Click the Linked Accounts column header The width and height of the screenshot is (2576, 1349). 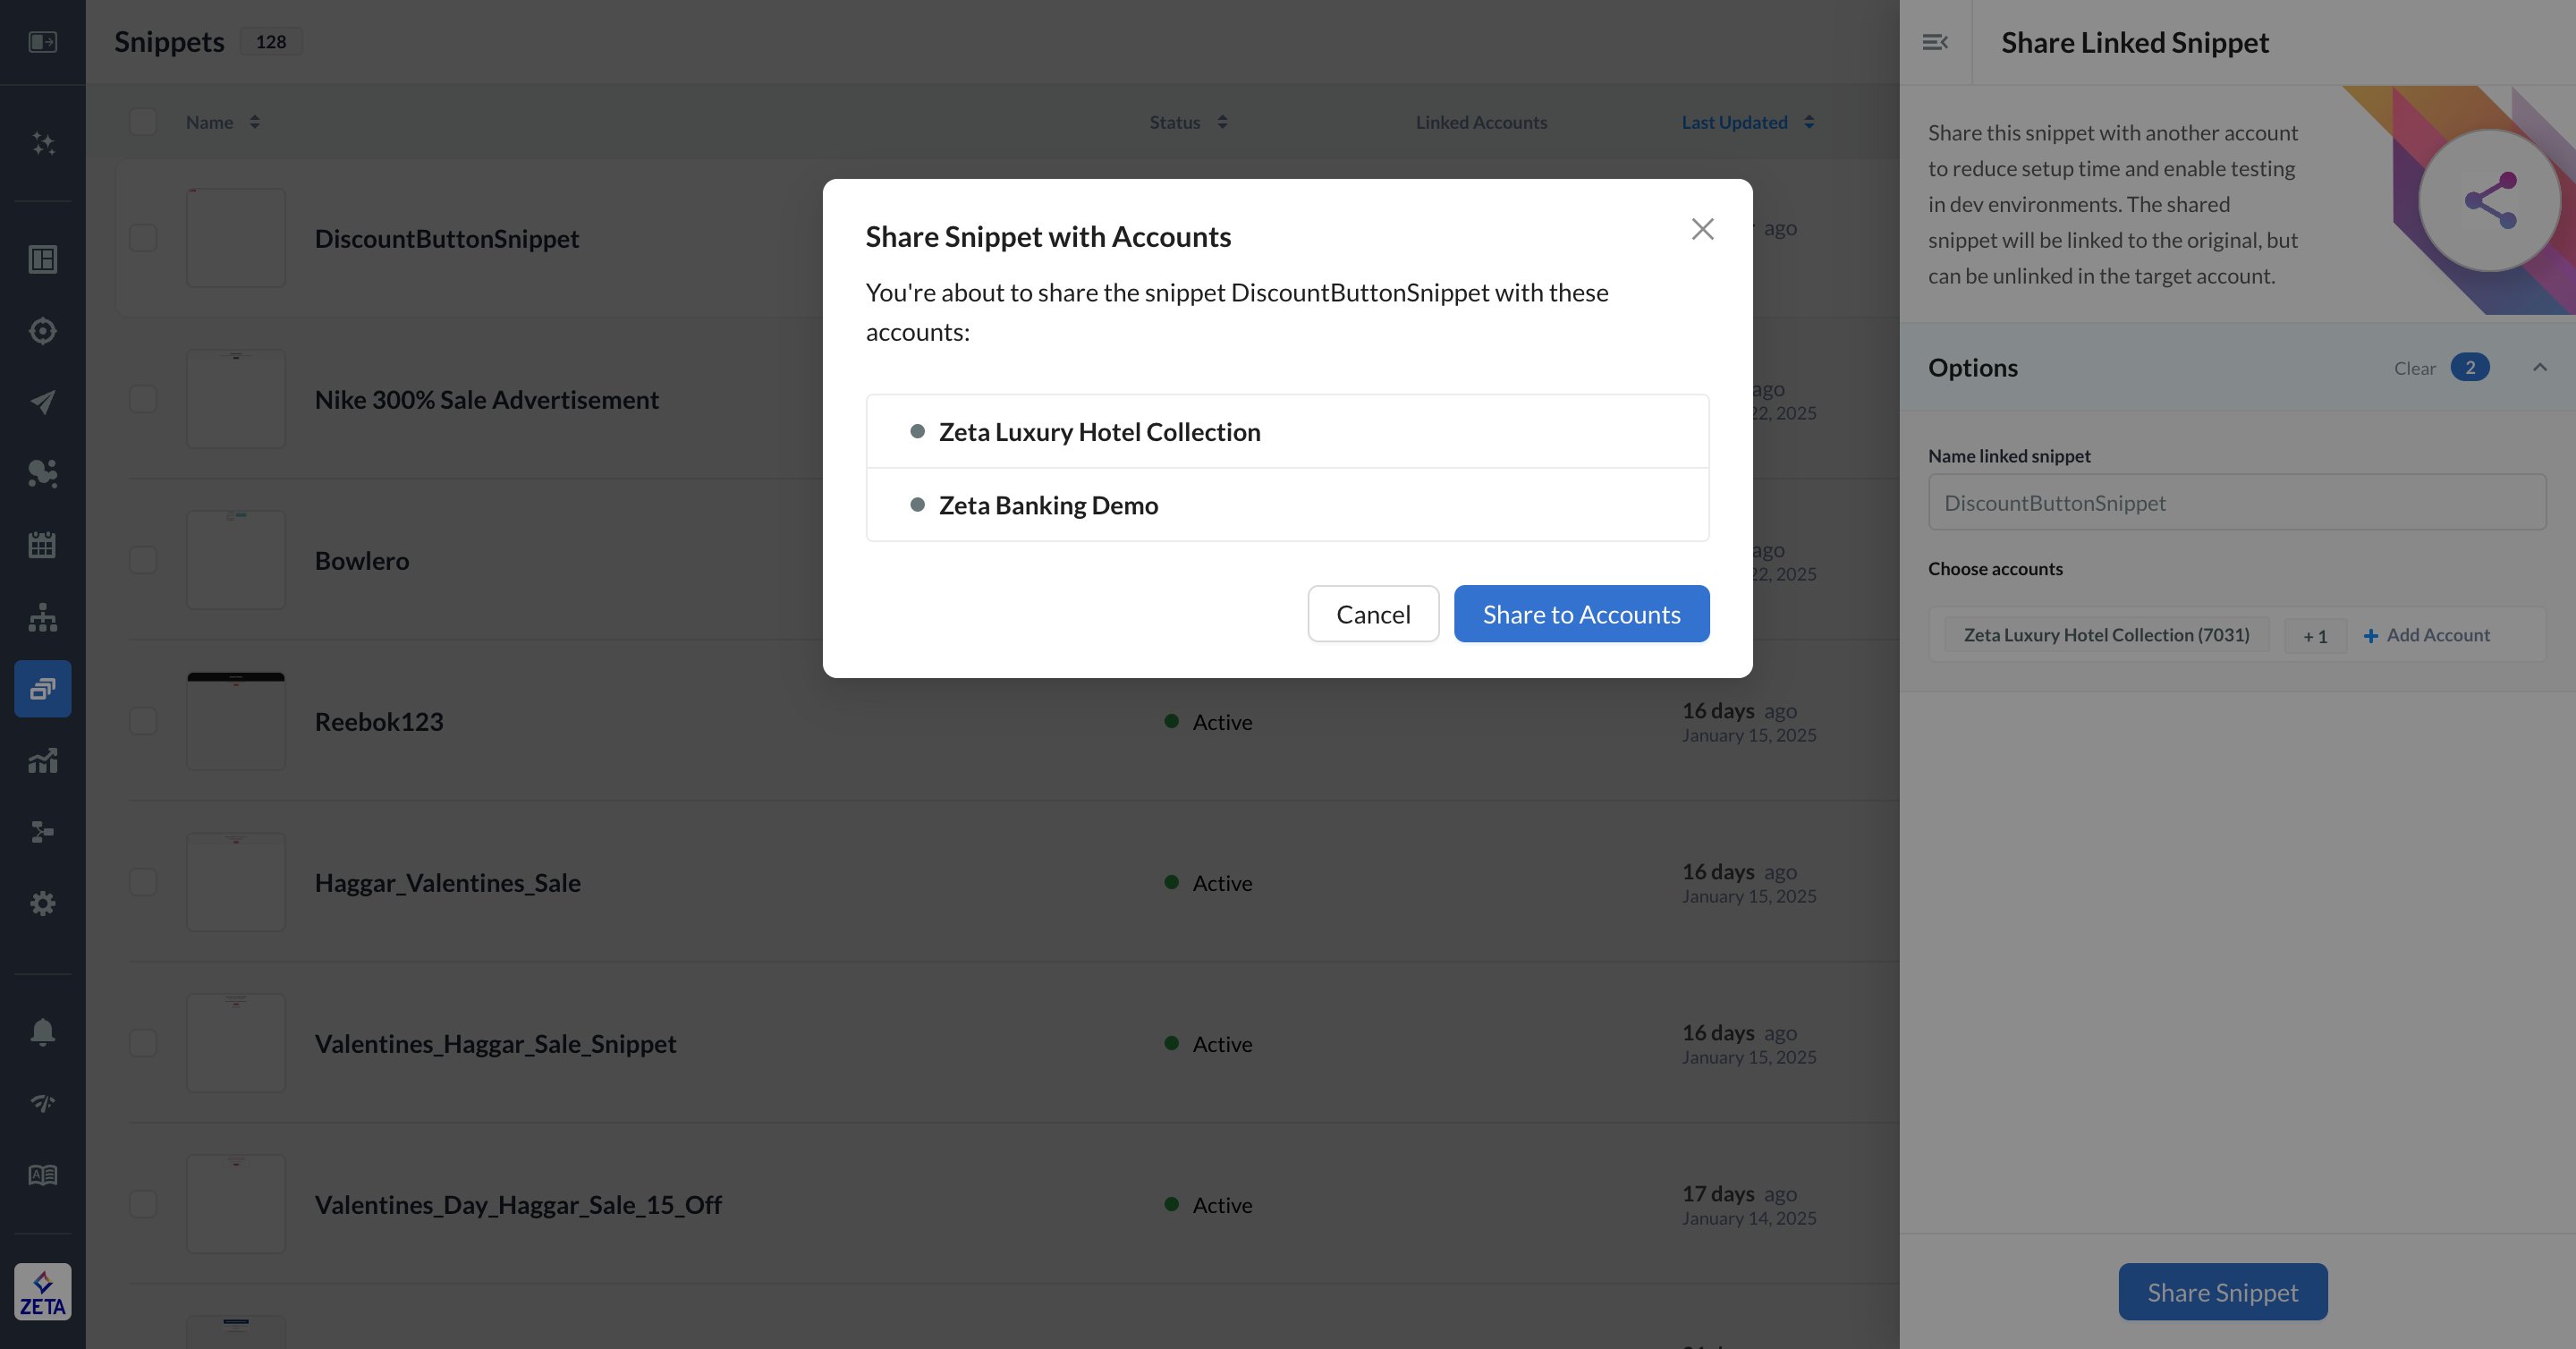pyautogui.click(x=1481, y=122)
